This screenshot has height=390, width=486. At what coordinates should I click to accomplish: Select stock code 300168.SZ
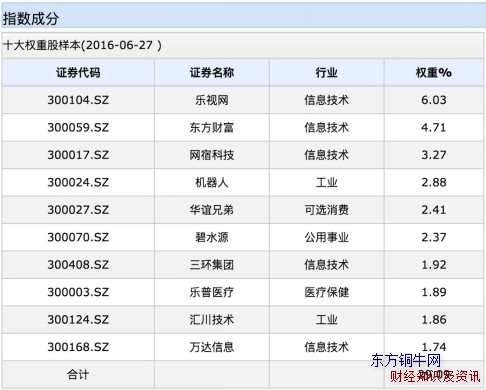click(x=78, y=347)
